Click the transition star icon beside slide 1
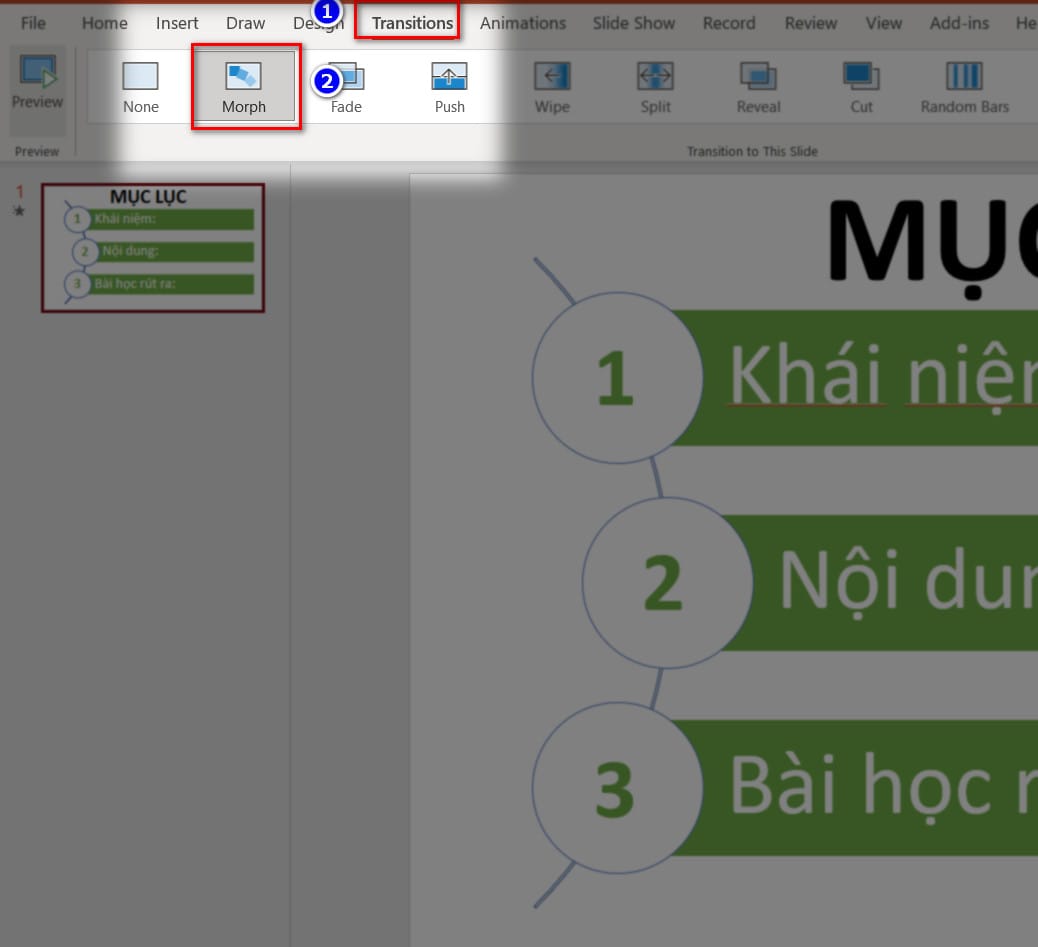 pyautogui.click(x=19, y=211)
